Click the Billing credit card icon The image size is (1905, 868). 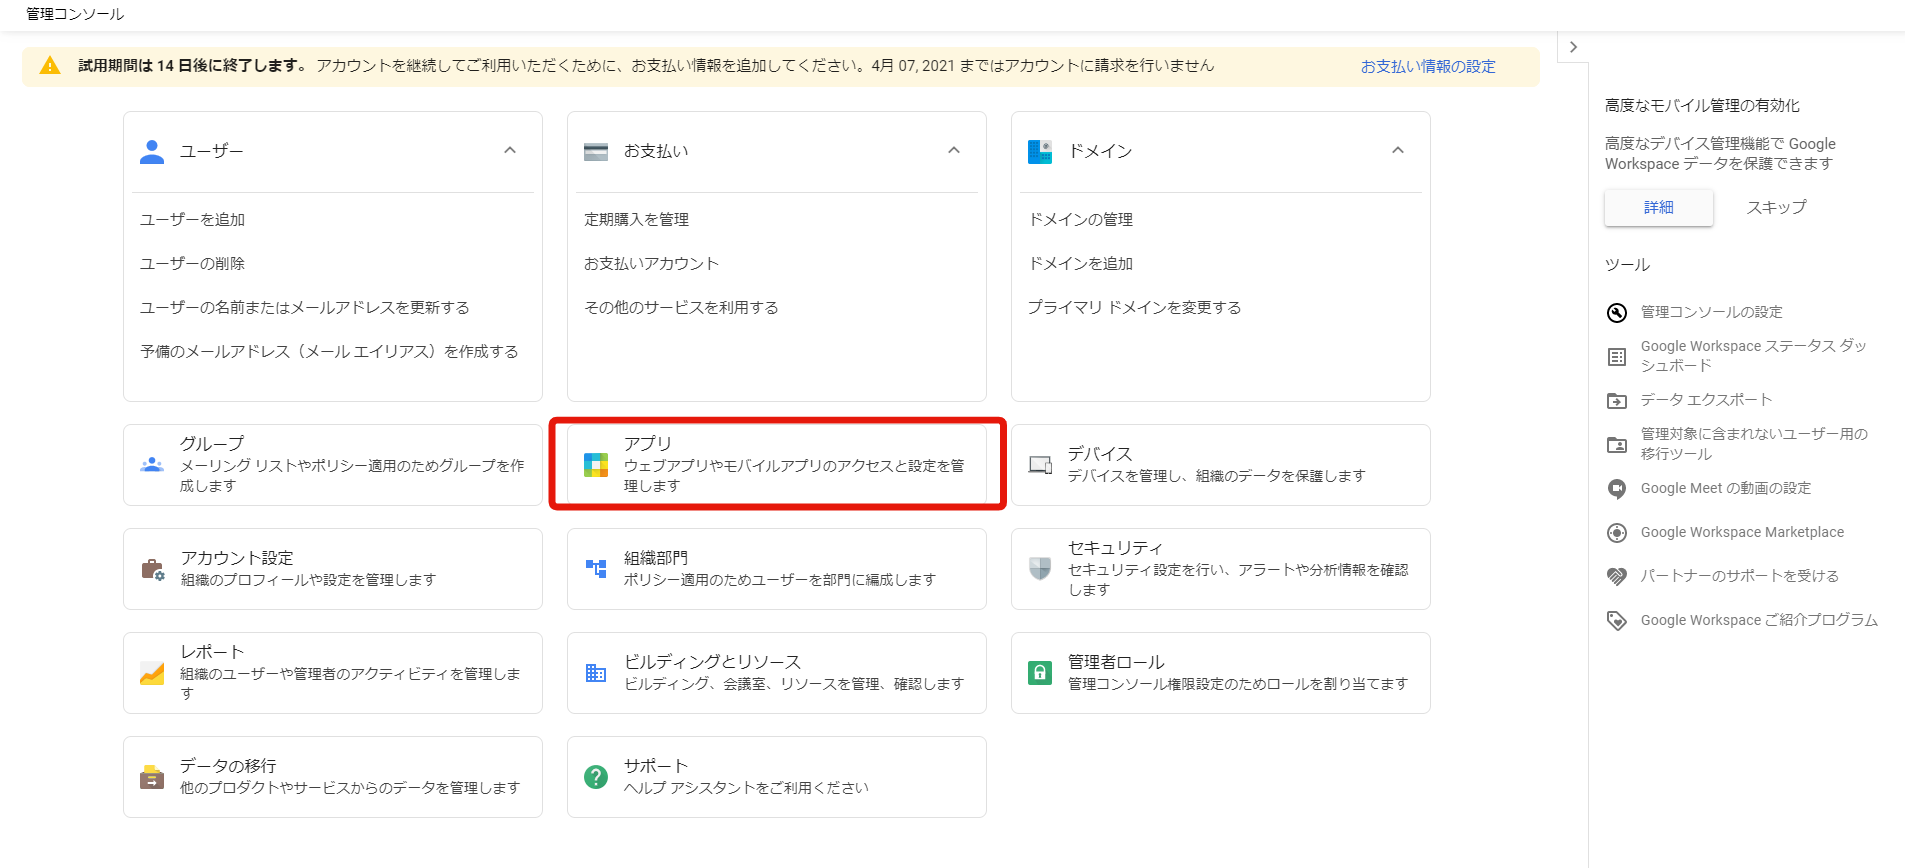pos(596,152)
